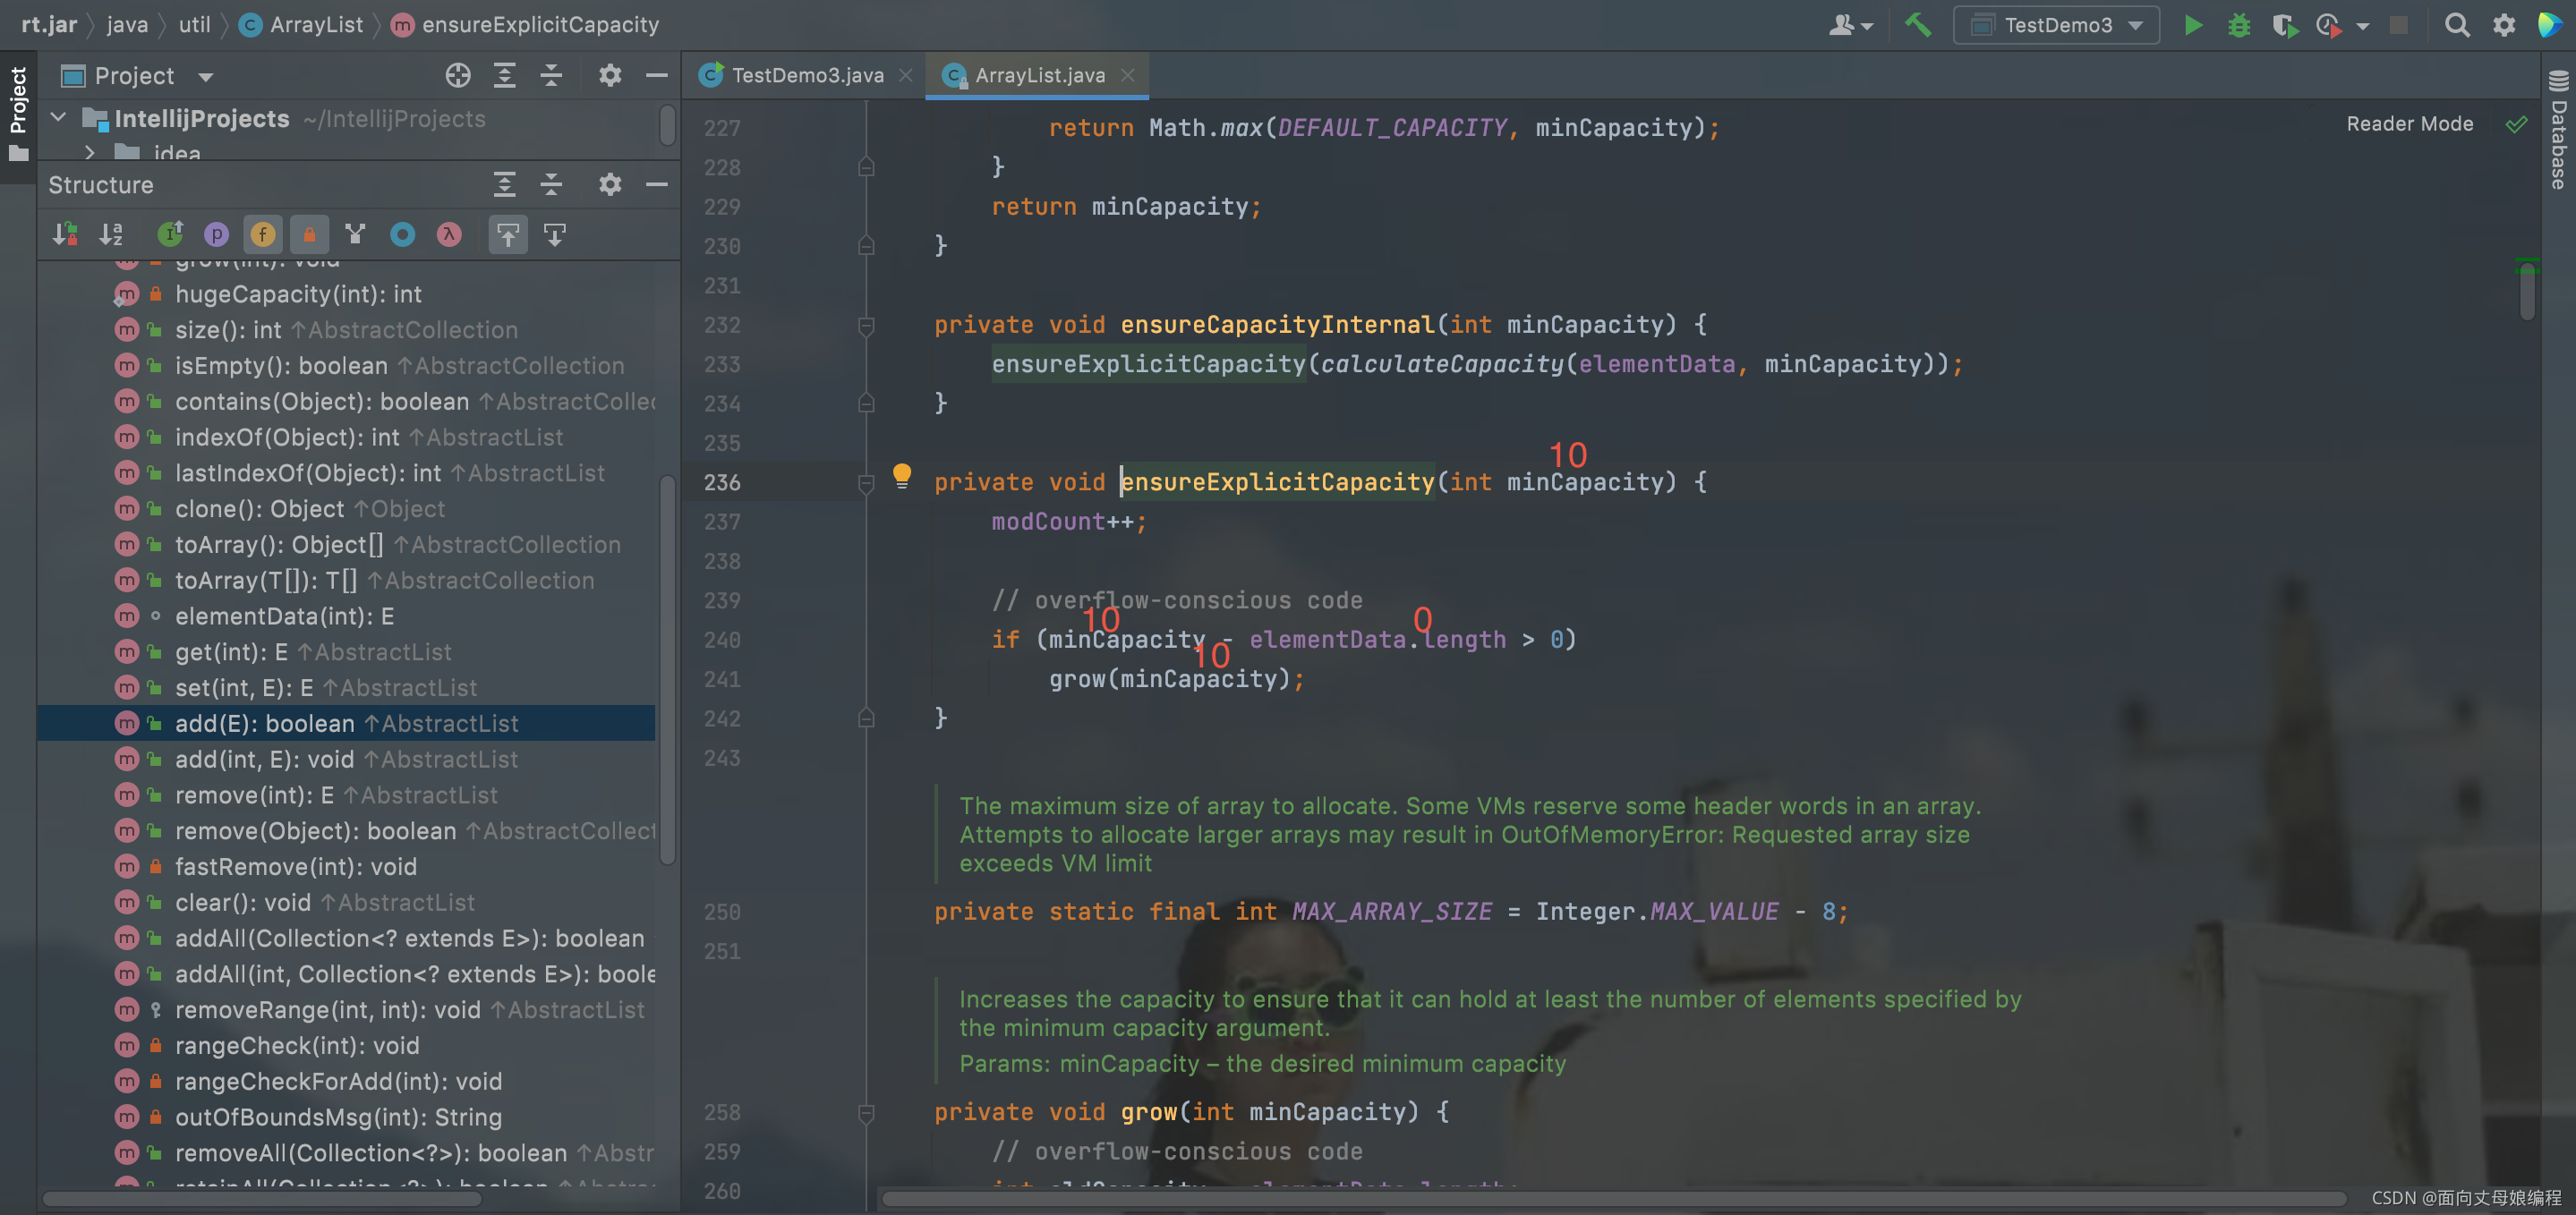Viewport: 2576px width, 1215px height.
Task: Click the user account icon in toolbar
Action: pyautogui.click(x=1841, y=25)
